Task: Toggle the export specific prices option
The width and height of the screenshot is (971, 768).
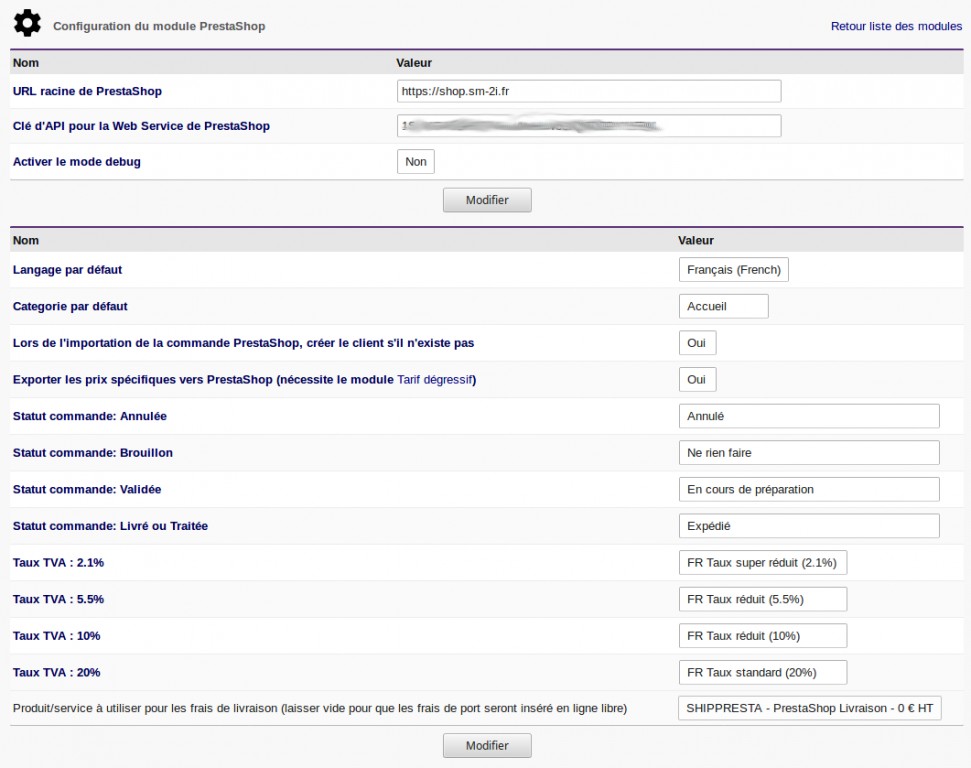Action: tap(697, 380)
